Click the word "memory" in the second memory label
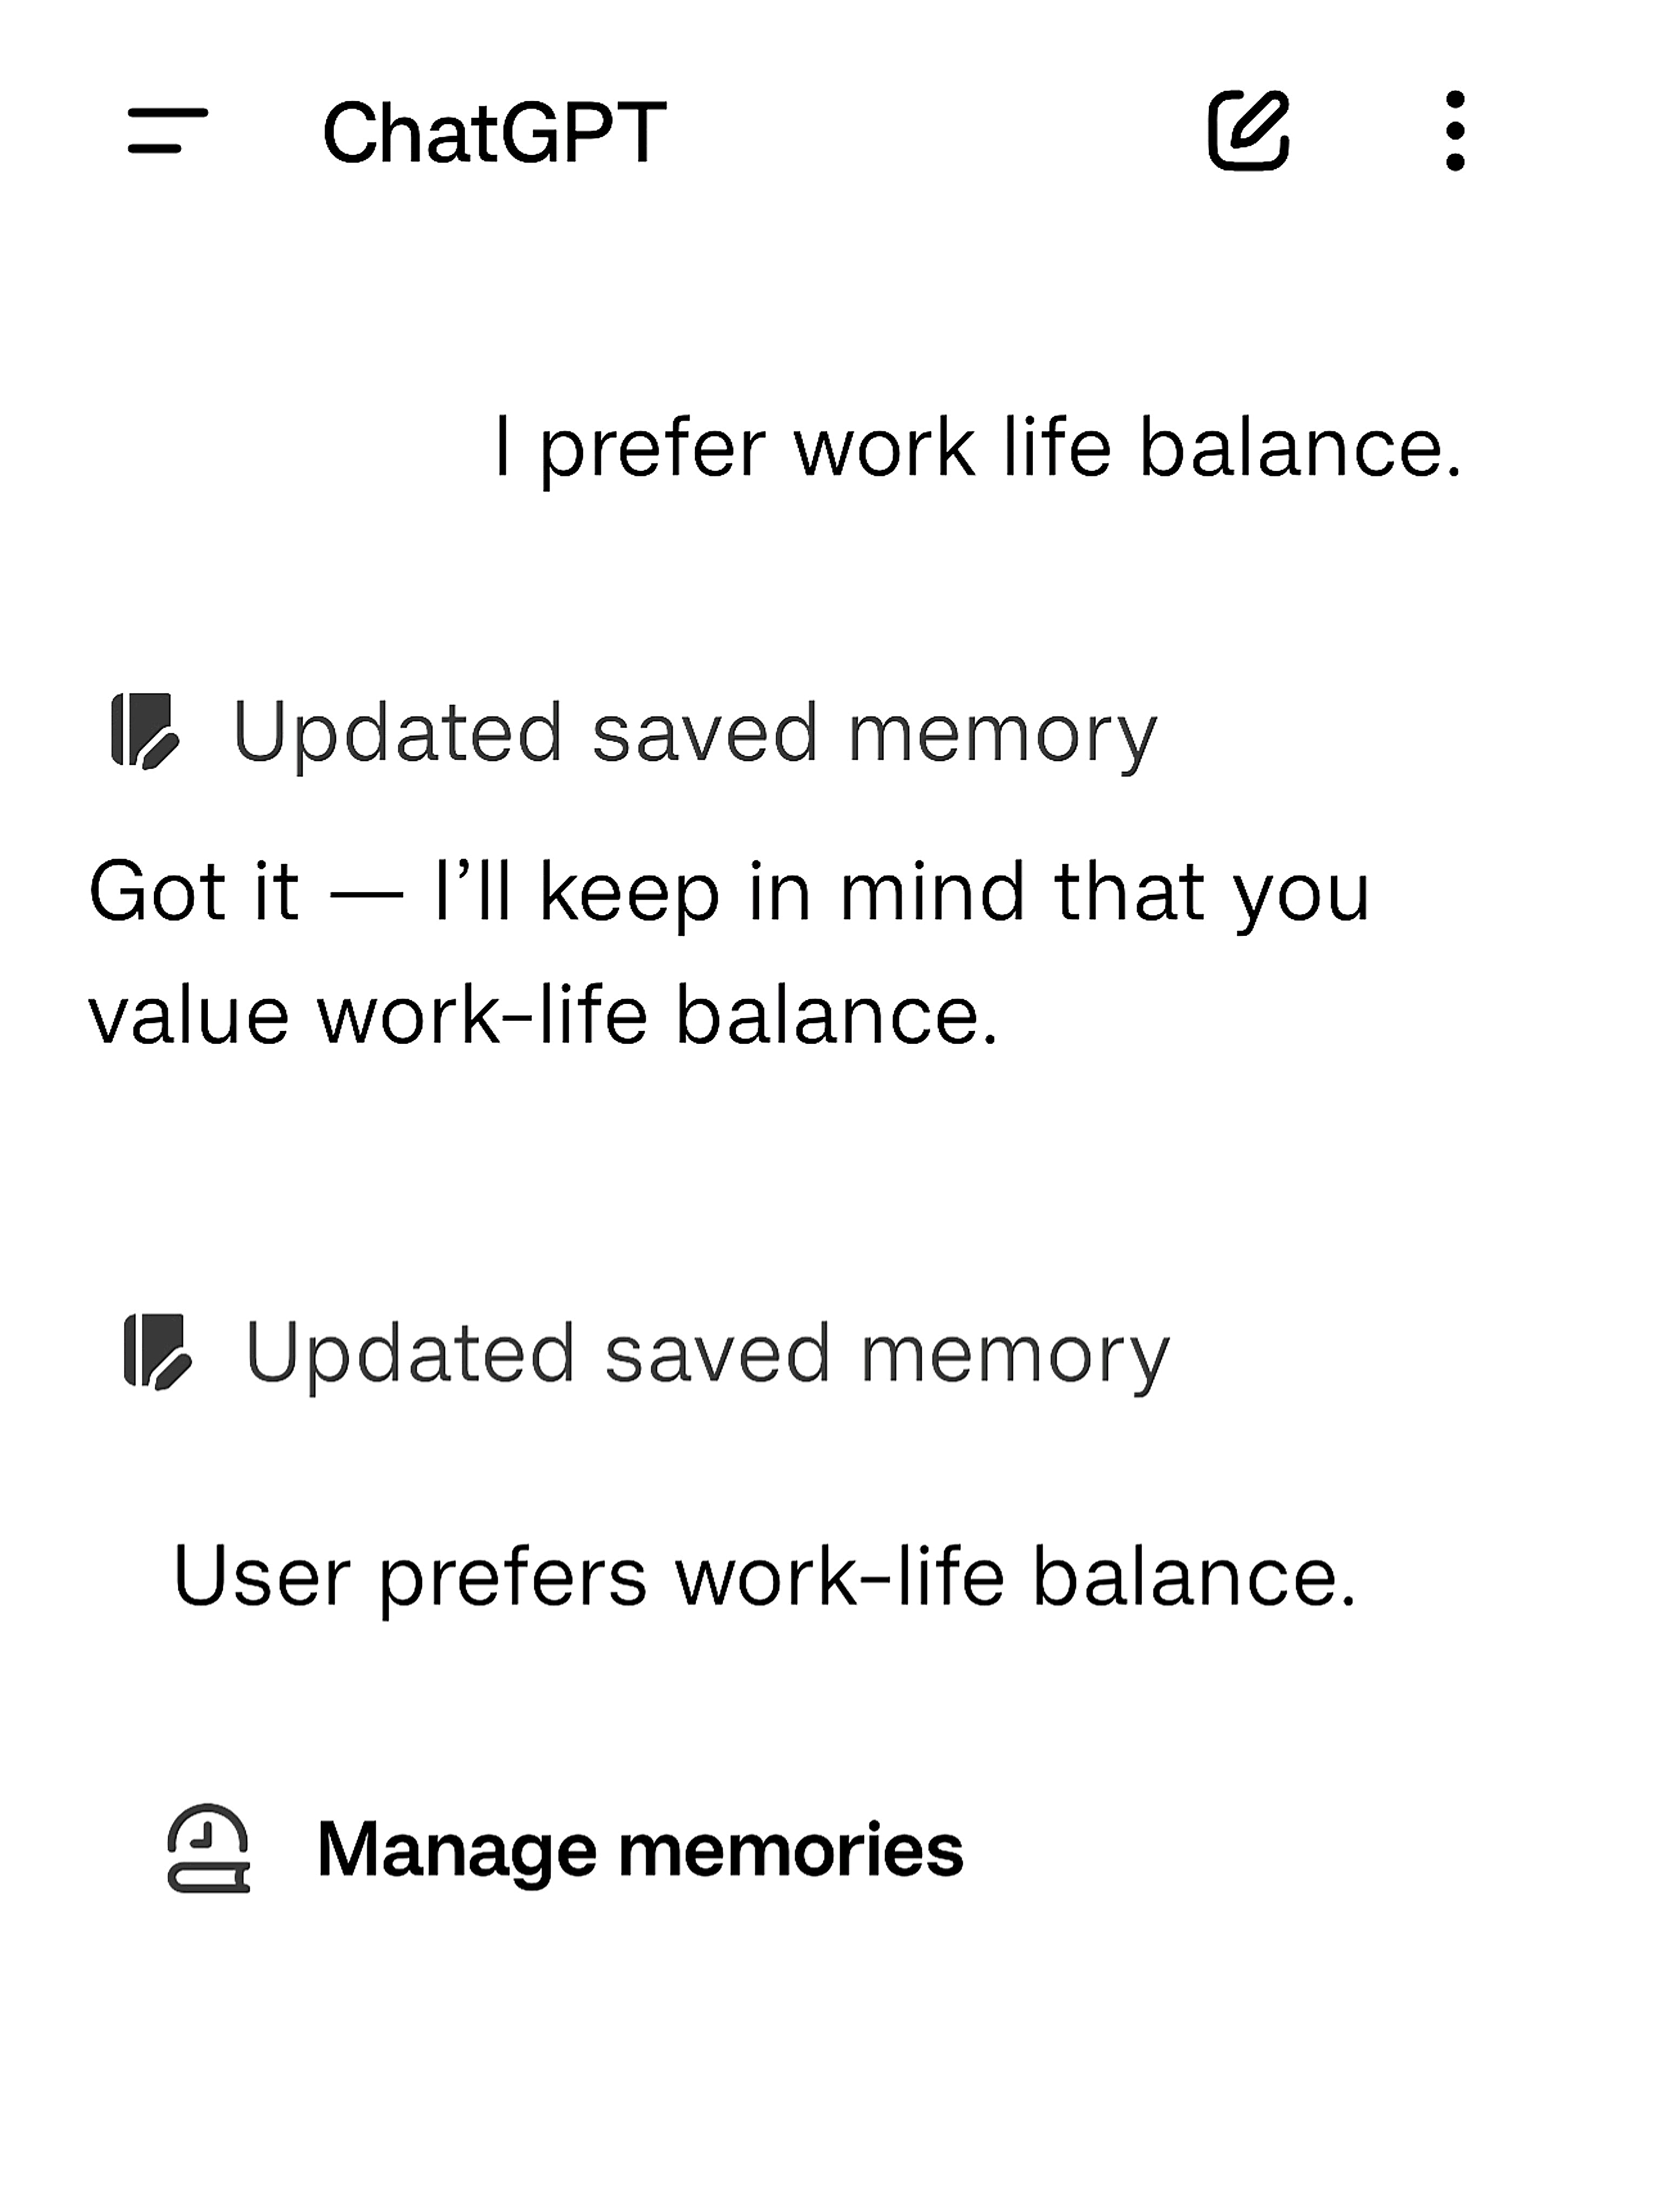1678x2212 pixels. pyautogui.click(x=1014, y=1354)
